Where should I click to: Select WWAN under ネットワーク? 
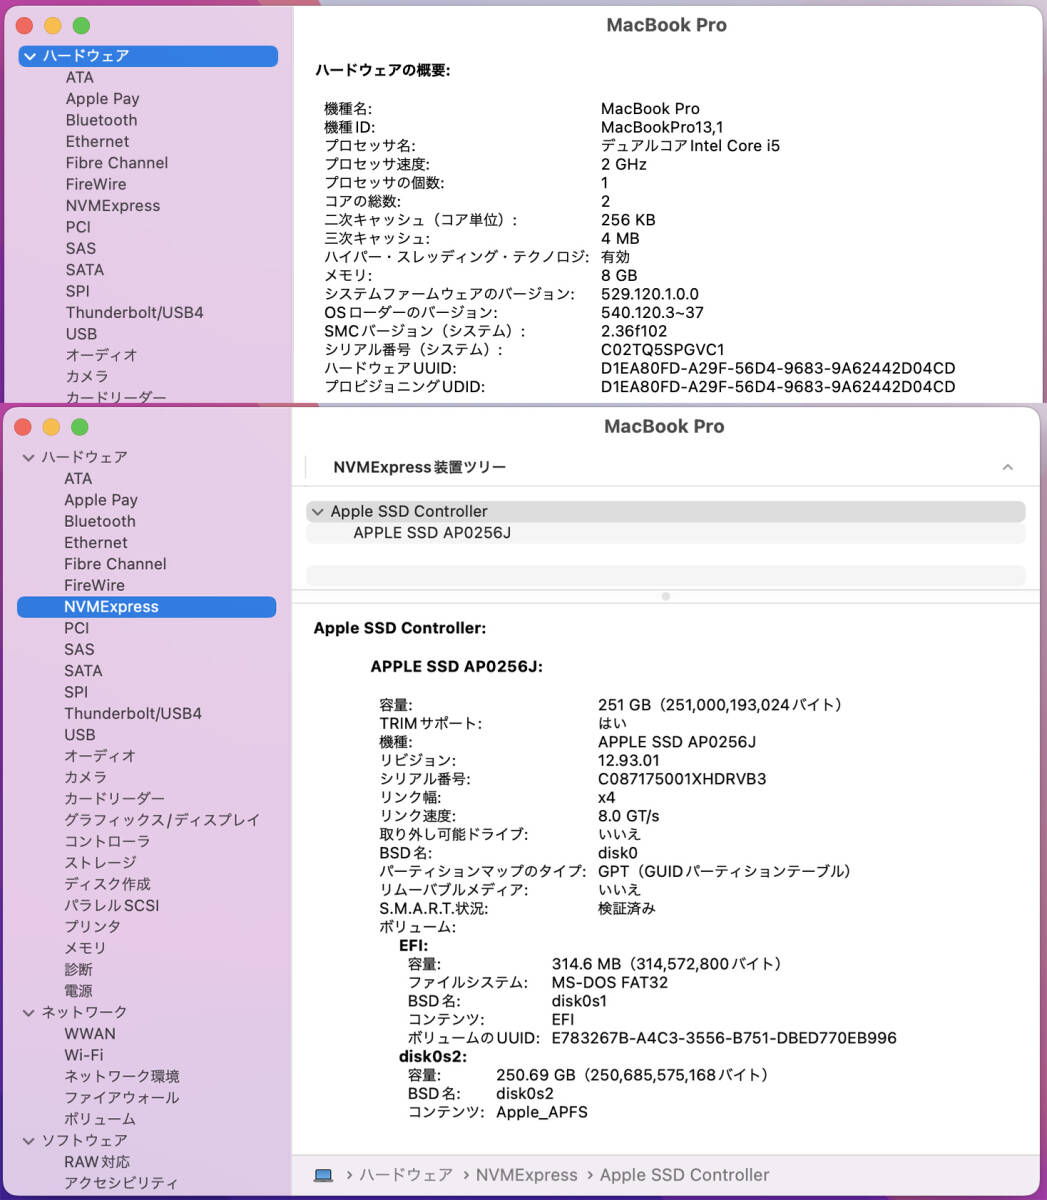[90, 1033]
